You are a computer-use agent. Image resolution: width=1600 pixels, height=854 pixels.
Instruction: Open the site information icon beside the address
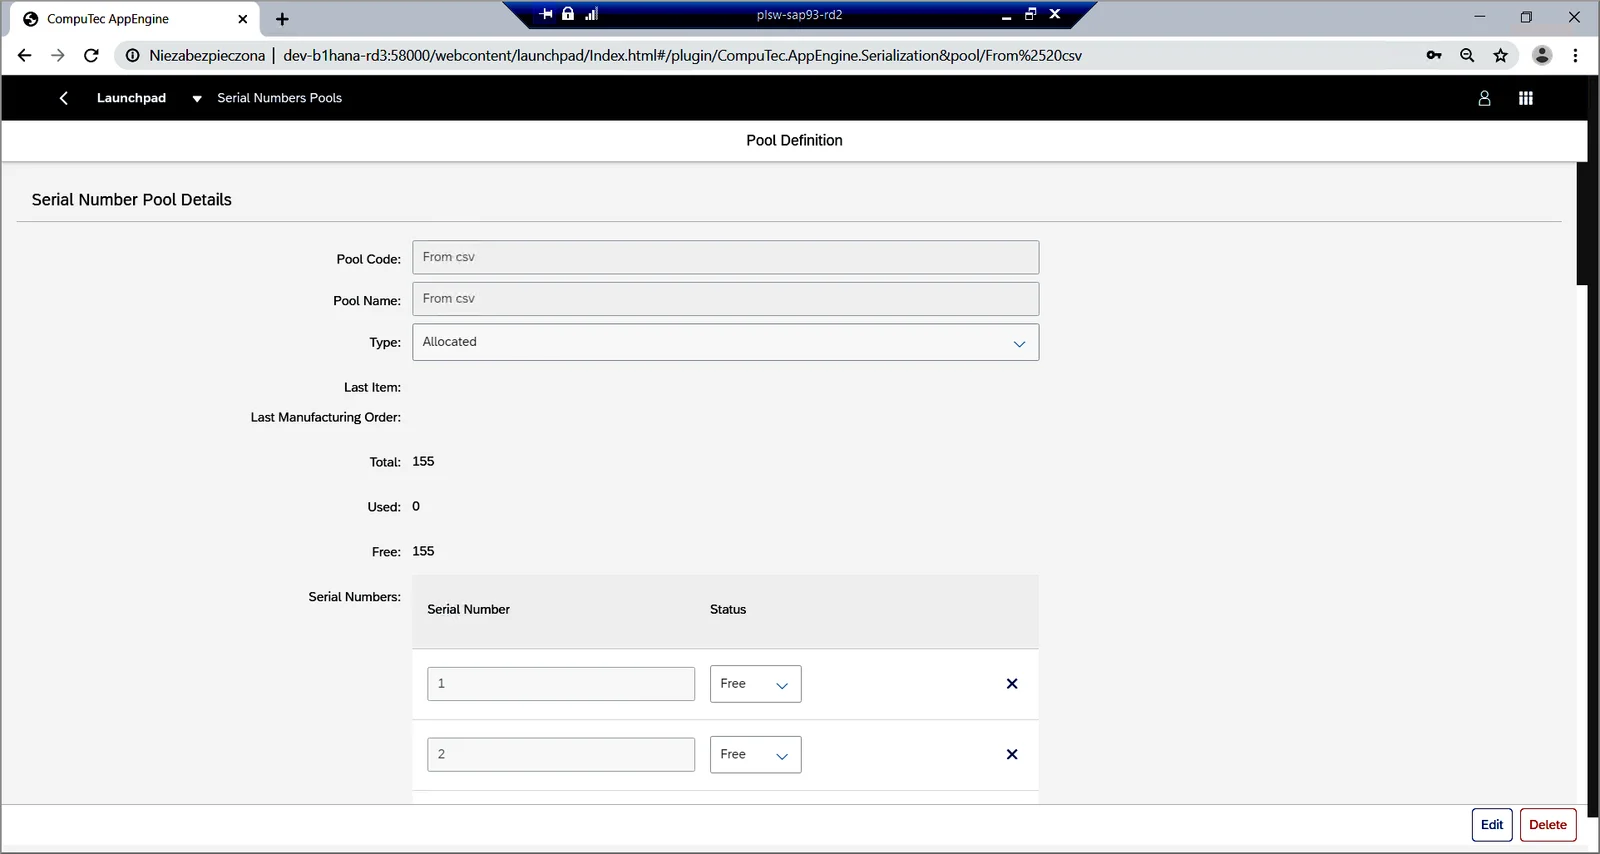point(132,56)
